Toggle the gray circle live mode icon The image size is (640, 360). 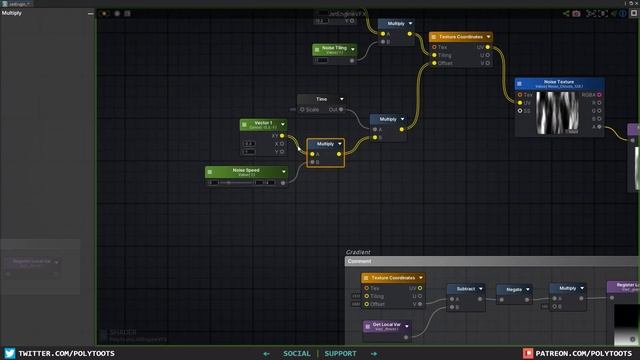tap(117, 13)
